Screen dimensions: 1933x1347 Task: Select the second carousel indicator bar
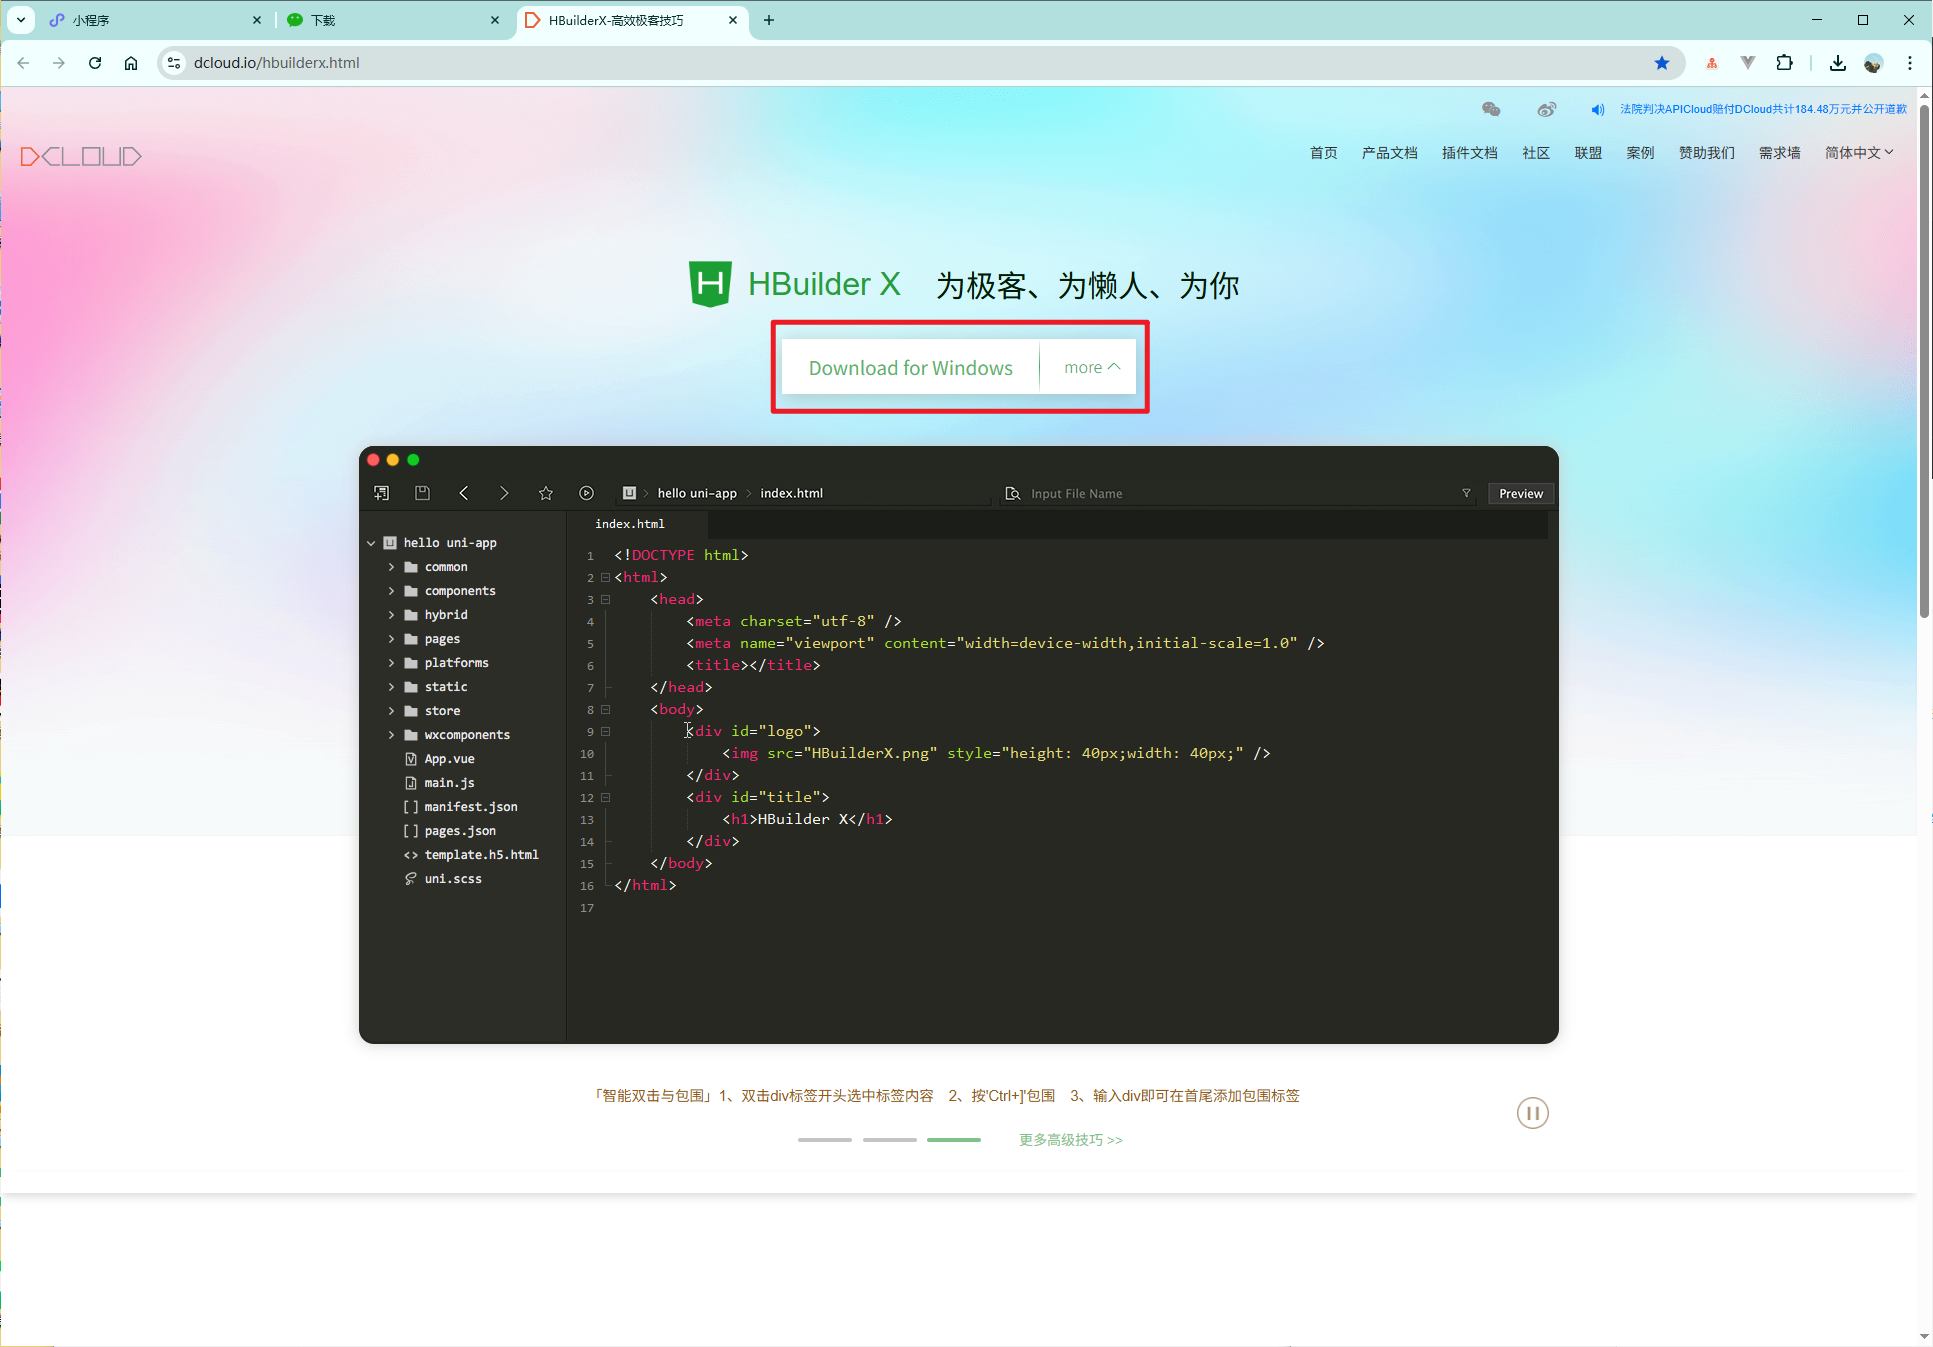coord(889,1140)
